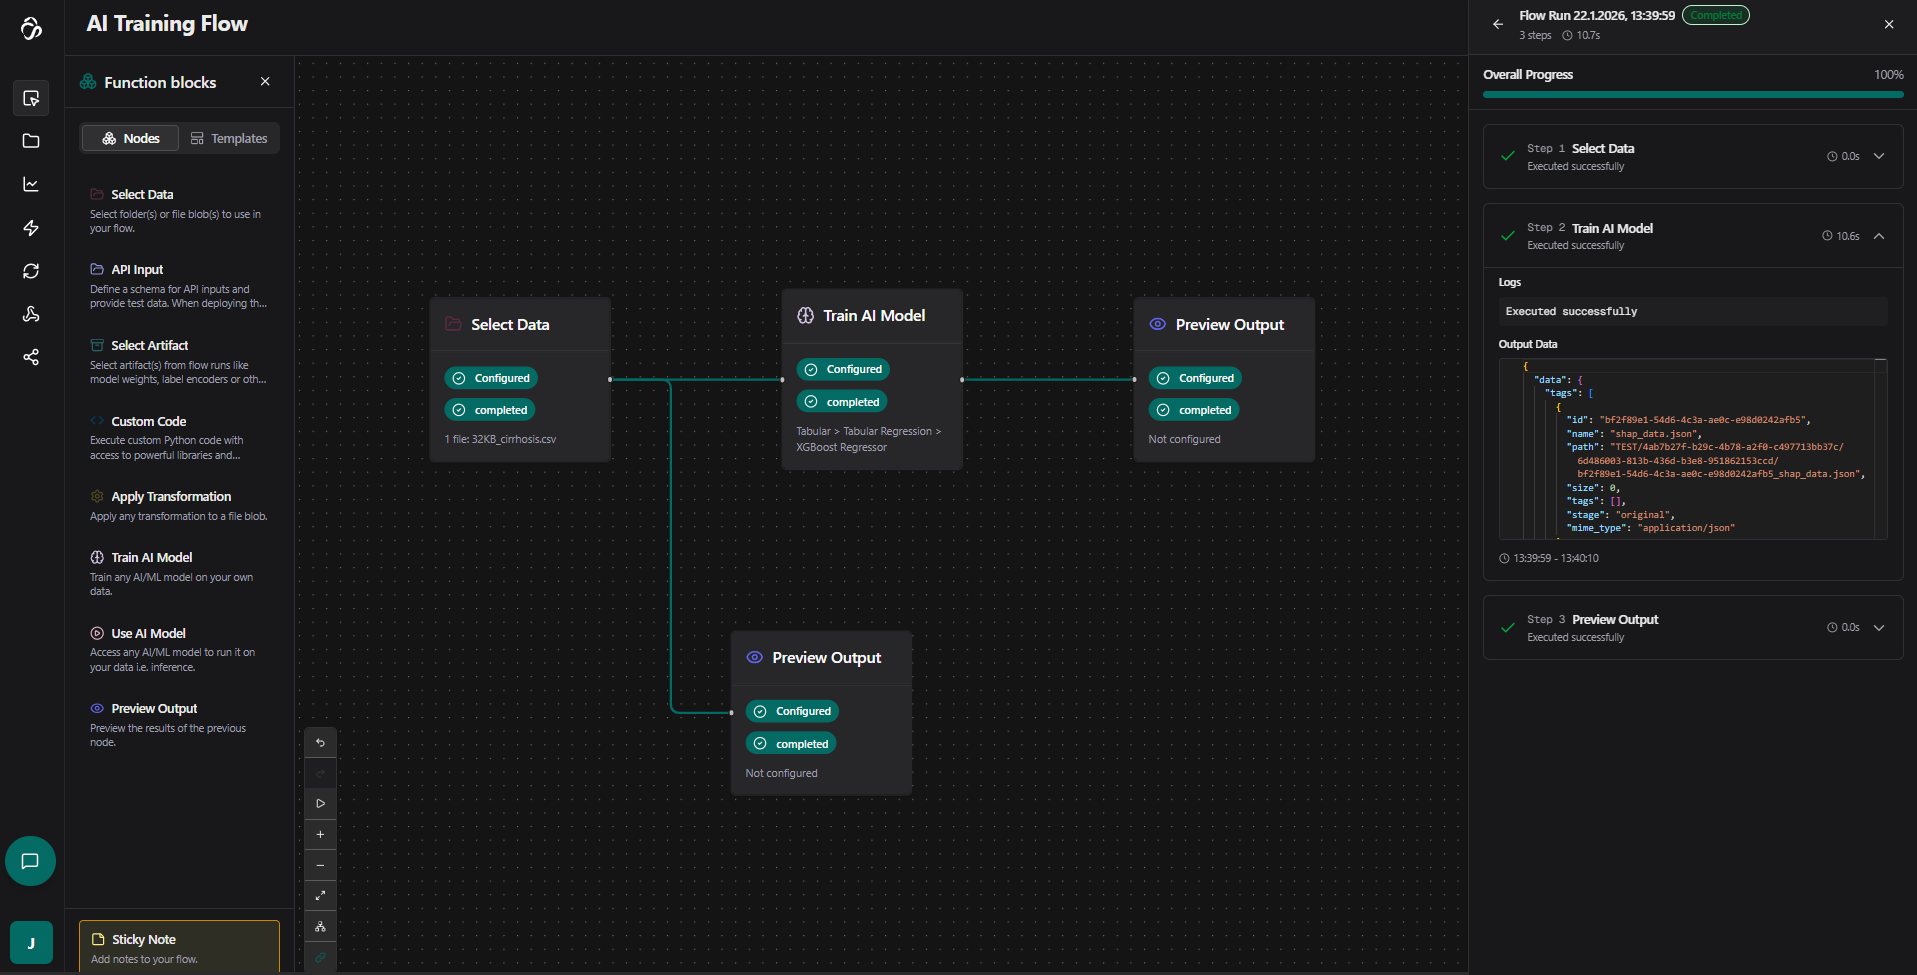Image resolution: width=1917 pixels, height=975 pixels.
Task: Click the Overall Progress bar
Action: 1692,95
